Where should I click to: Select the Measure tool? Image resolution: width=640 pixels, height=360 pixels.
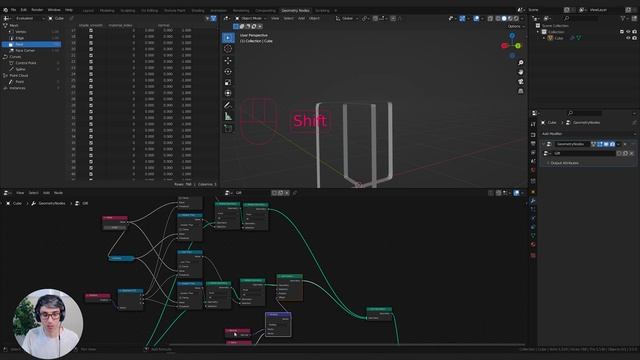tap(228, 116)
